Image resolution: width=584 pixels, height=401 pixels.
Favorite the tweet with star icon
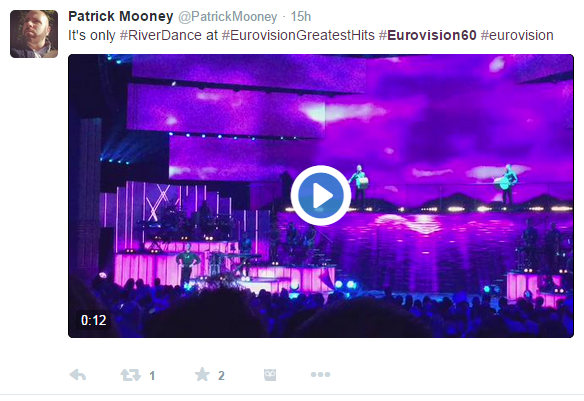coord(202,374)
